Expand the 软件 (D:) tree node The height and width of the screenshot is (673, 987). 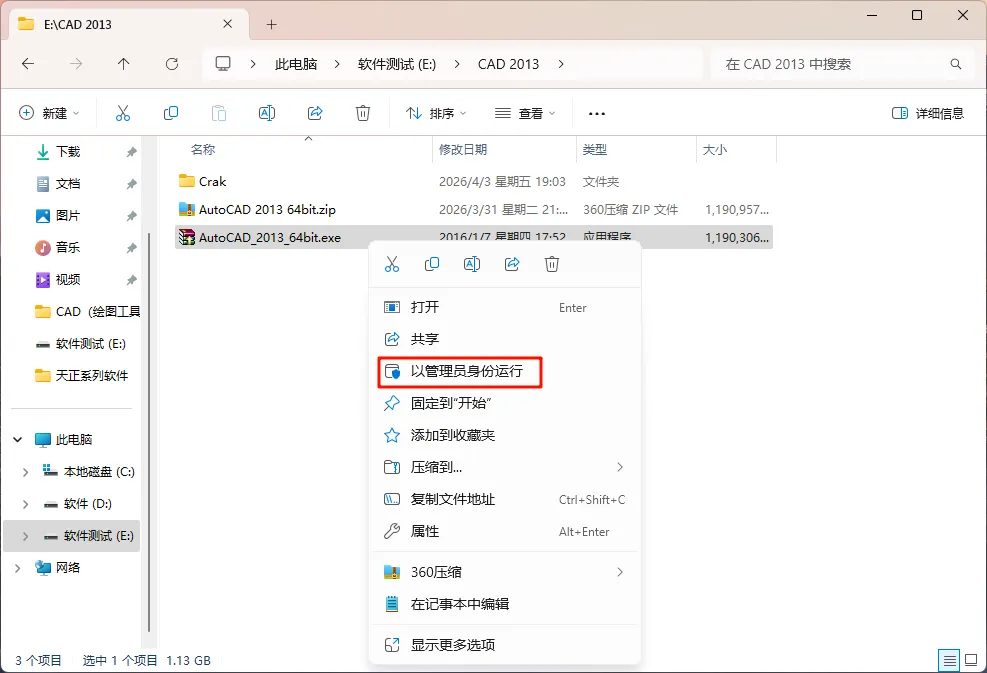click(x=25, y=504)
